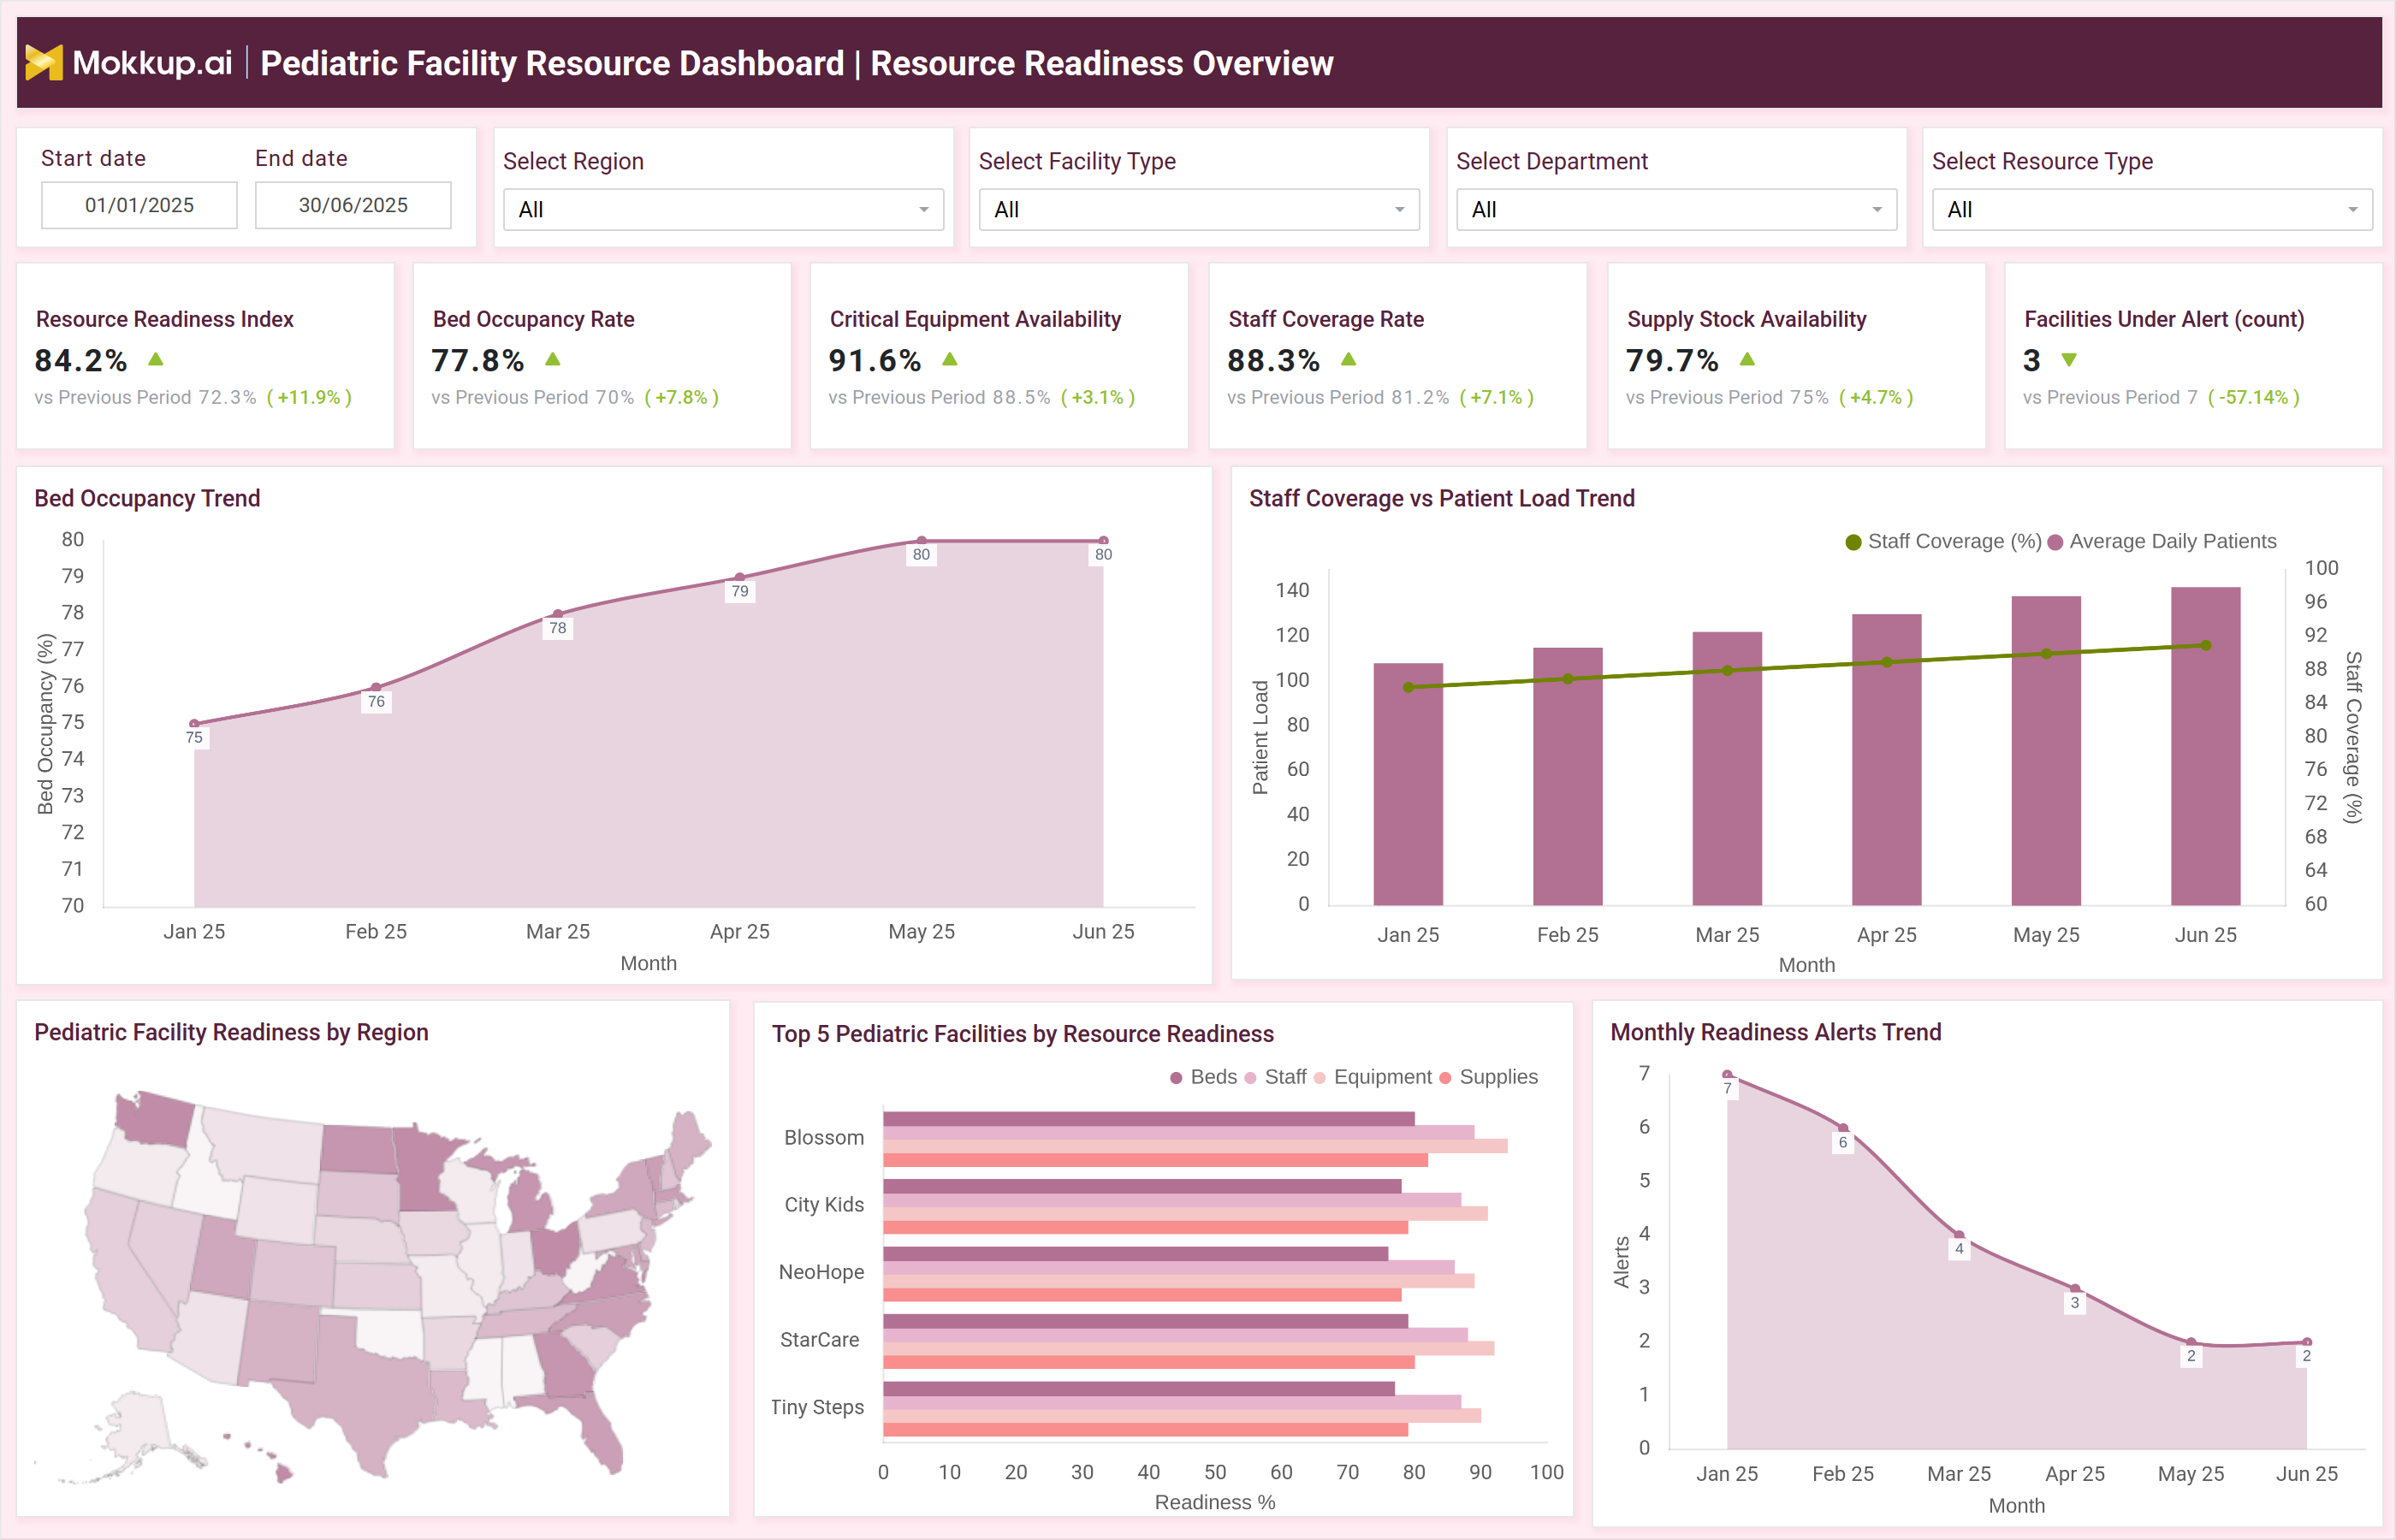This screenshot has width=2396, height=1540.
Task: Click the Mokkup.ai logo icon
Action: [44, 62]
